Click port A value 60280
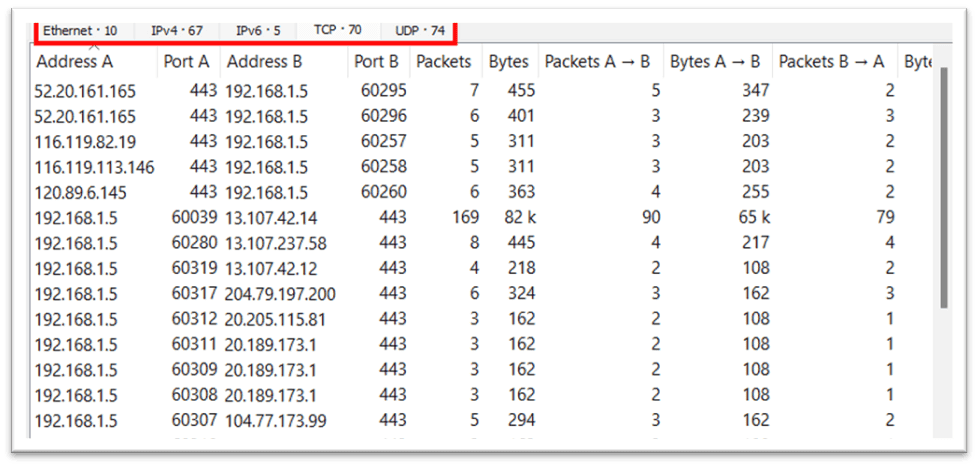The height and width of the screenshot is (467, 978). pos(195,243)
